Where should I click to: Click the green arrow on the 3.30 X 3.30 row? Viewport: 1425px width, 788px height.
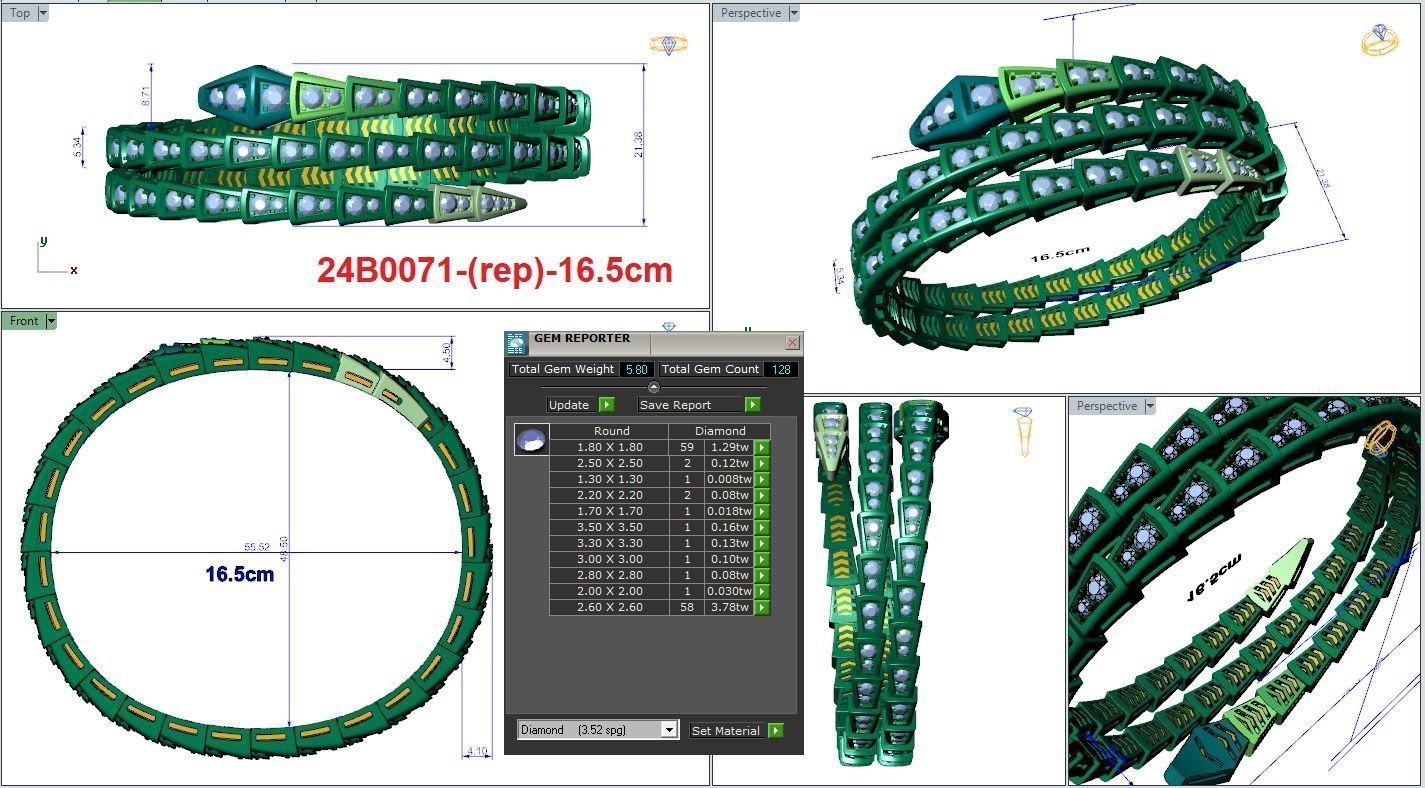click(762, 543)
